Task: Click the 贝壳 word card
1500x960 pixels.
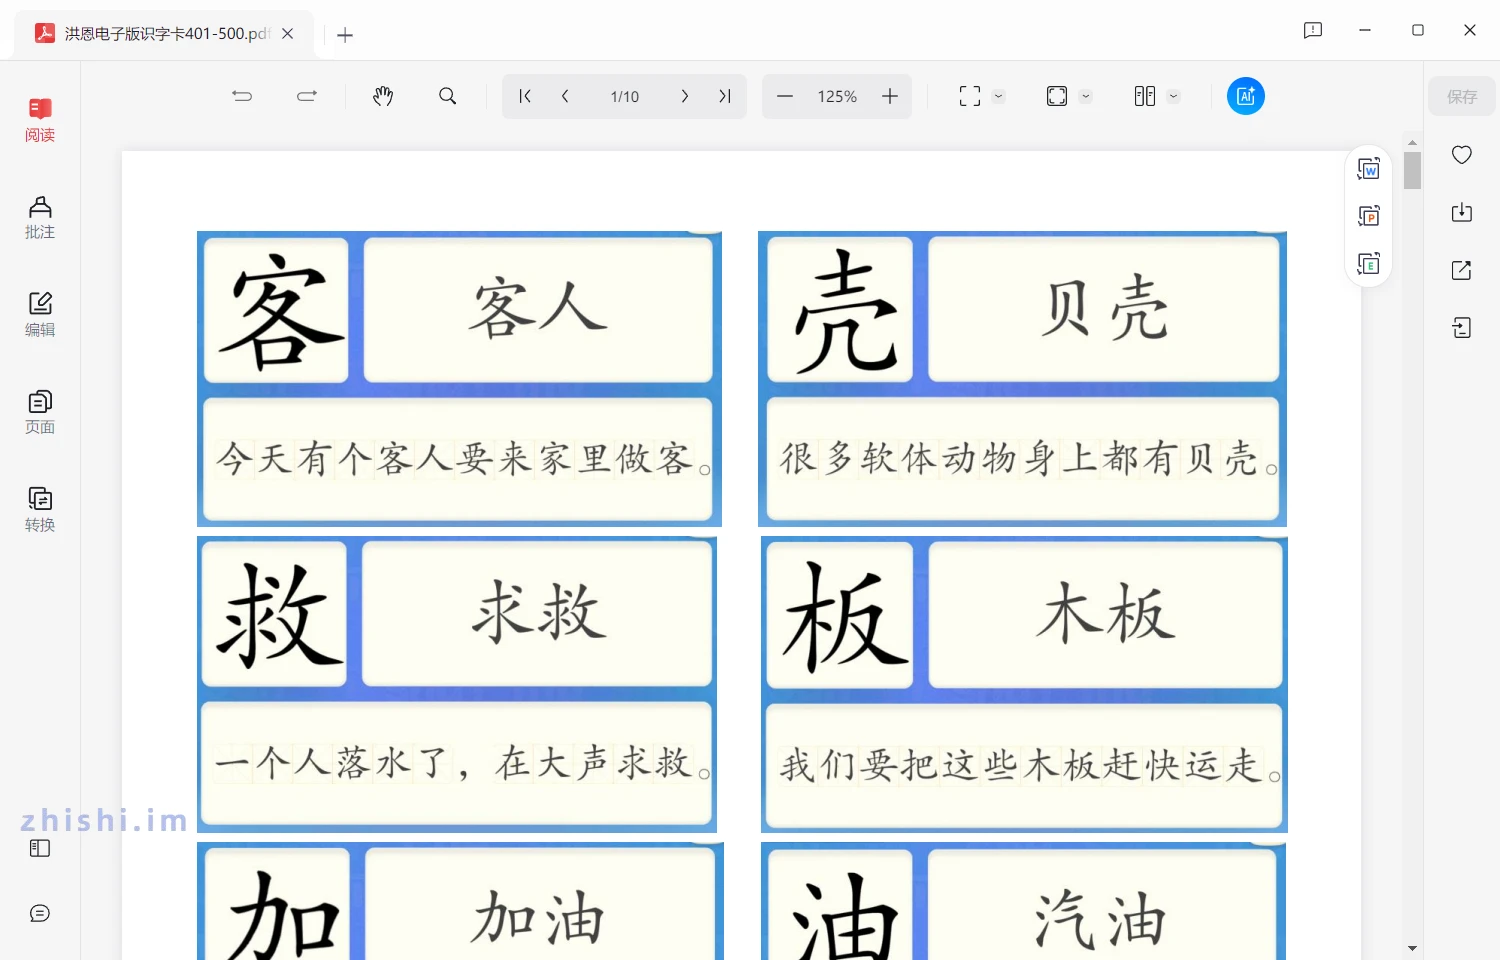Action: click(x=1104, y=309)
